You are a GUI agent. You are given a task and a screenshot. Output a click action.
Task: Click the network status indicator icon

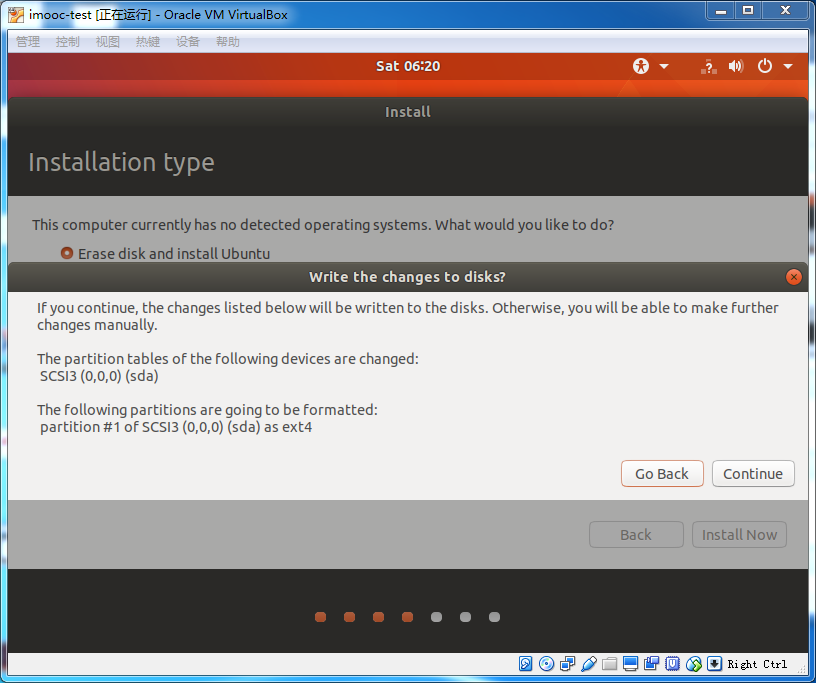point(708,67)
